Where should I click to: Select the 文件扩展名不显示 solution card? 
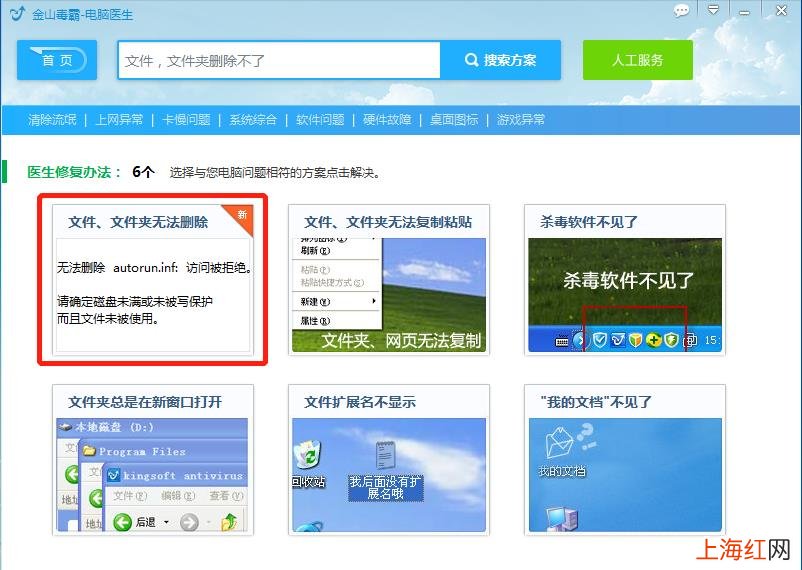(389, 460)
